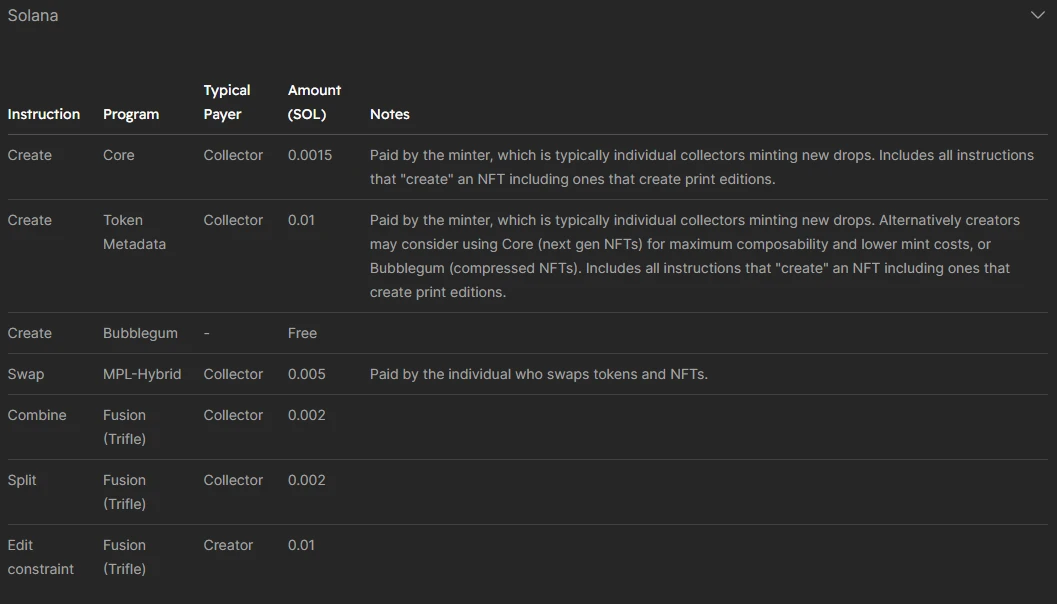Click the Combine instruction cell
This screenshot has height=604, width=1057.
[x=37, y=415]
